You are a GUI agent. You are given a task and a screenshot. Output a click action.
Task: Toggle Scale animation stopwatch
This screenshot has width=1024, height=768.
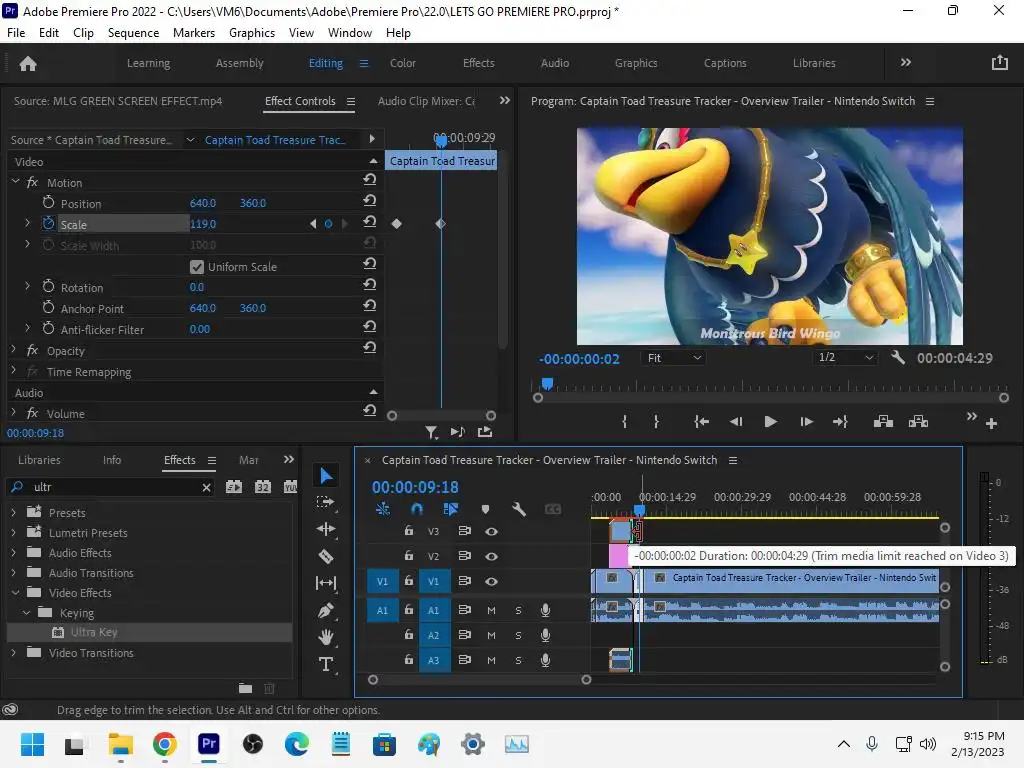point(48,223)
